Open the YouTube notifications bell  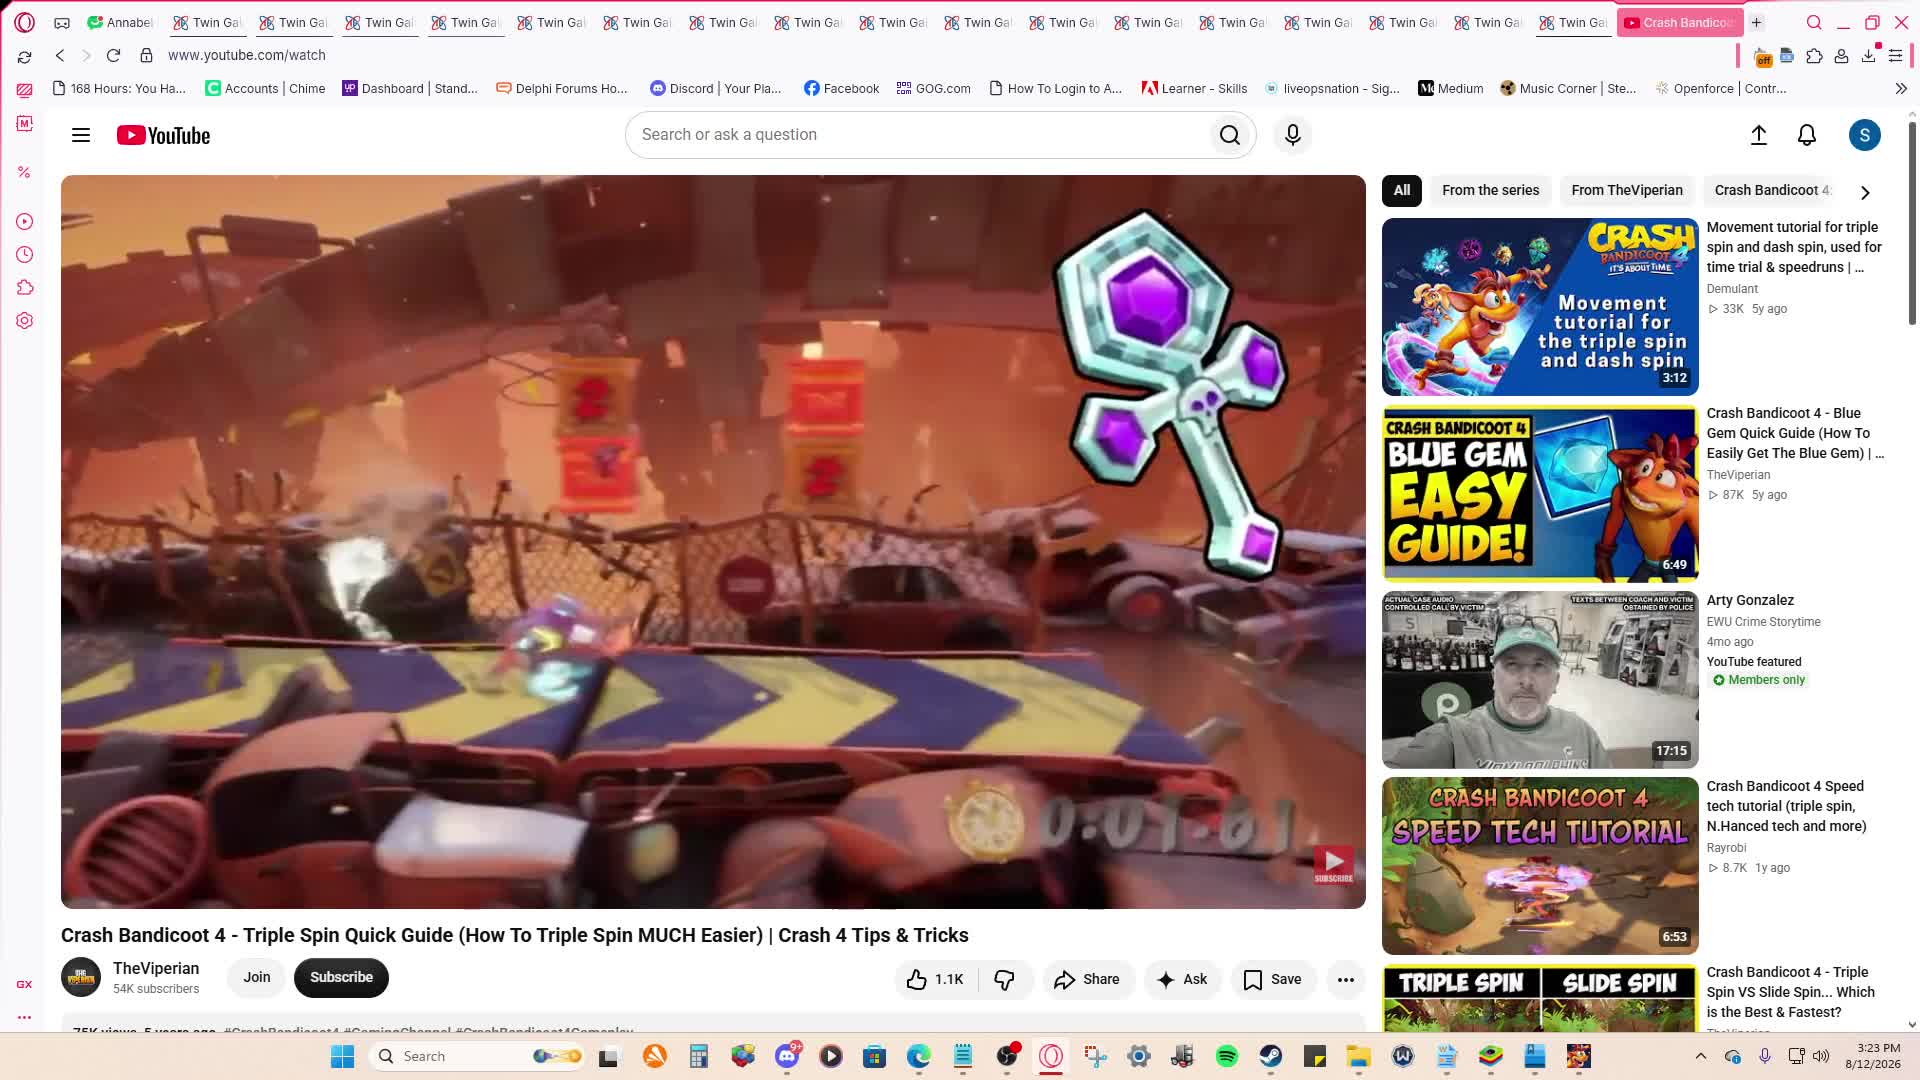(x=1807, y=135)
